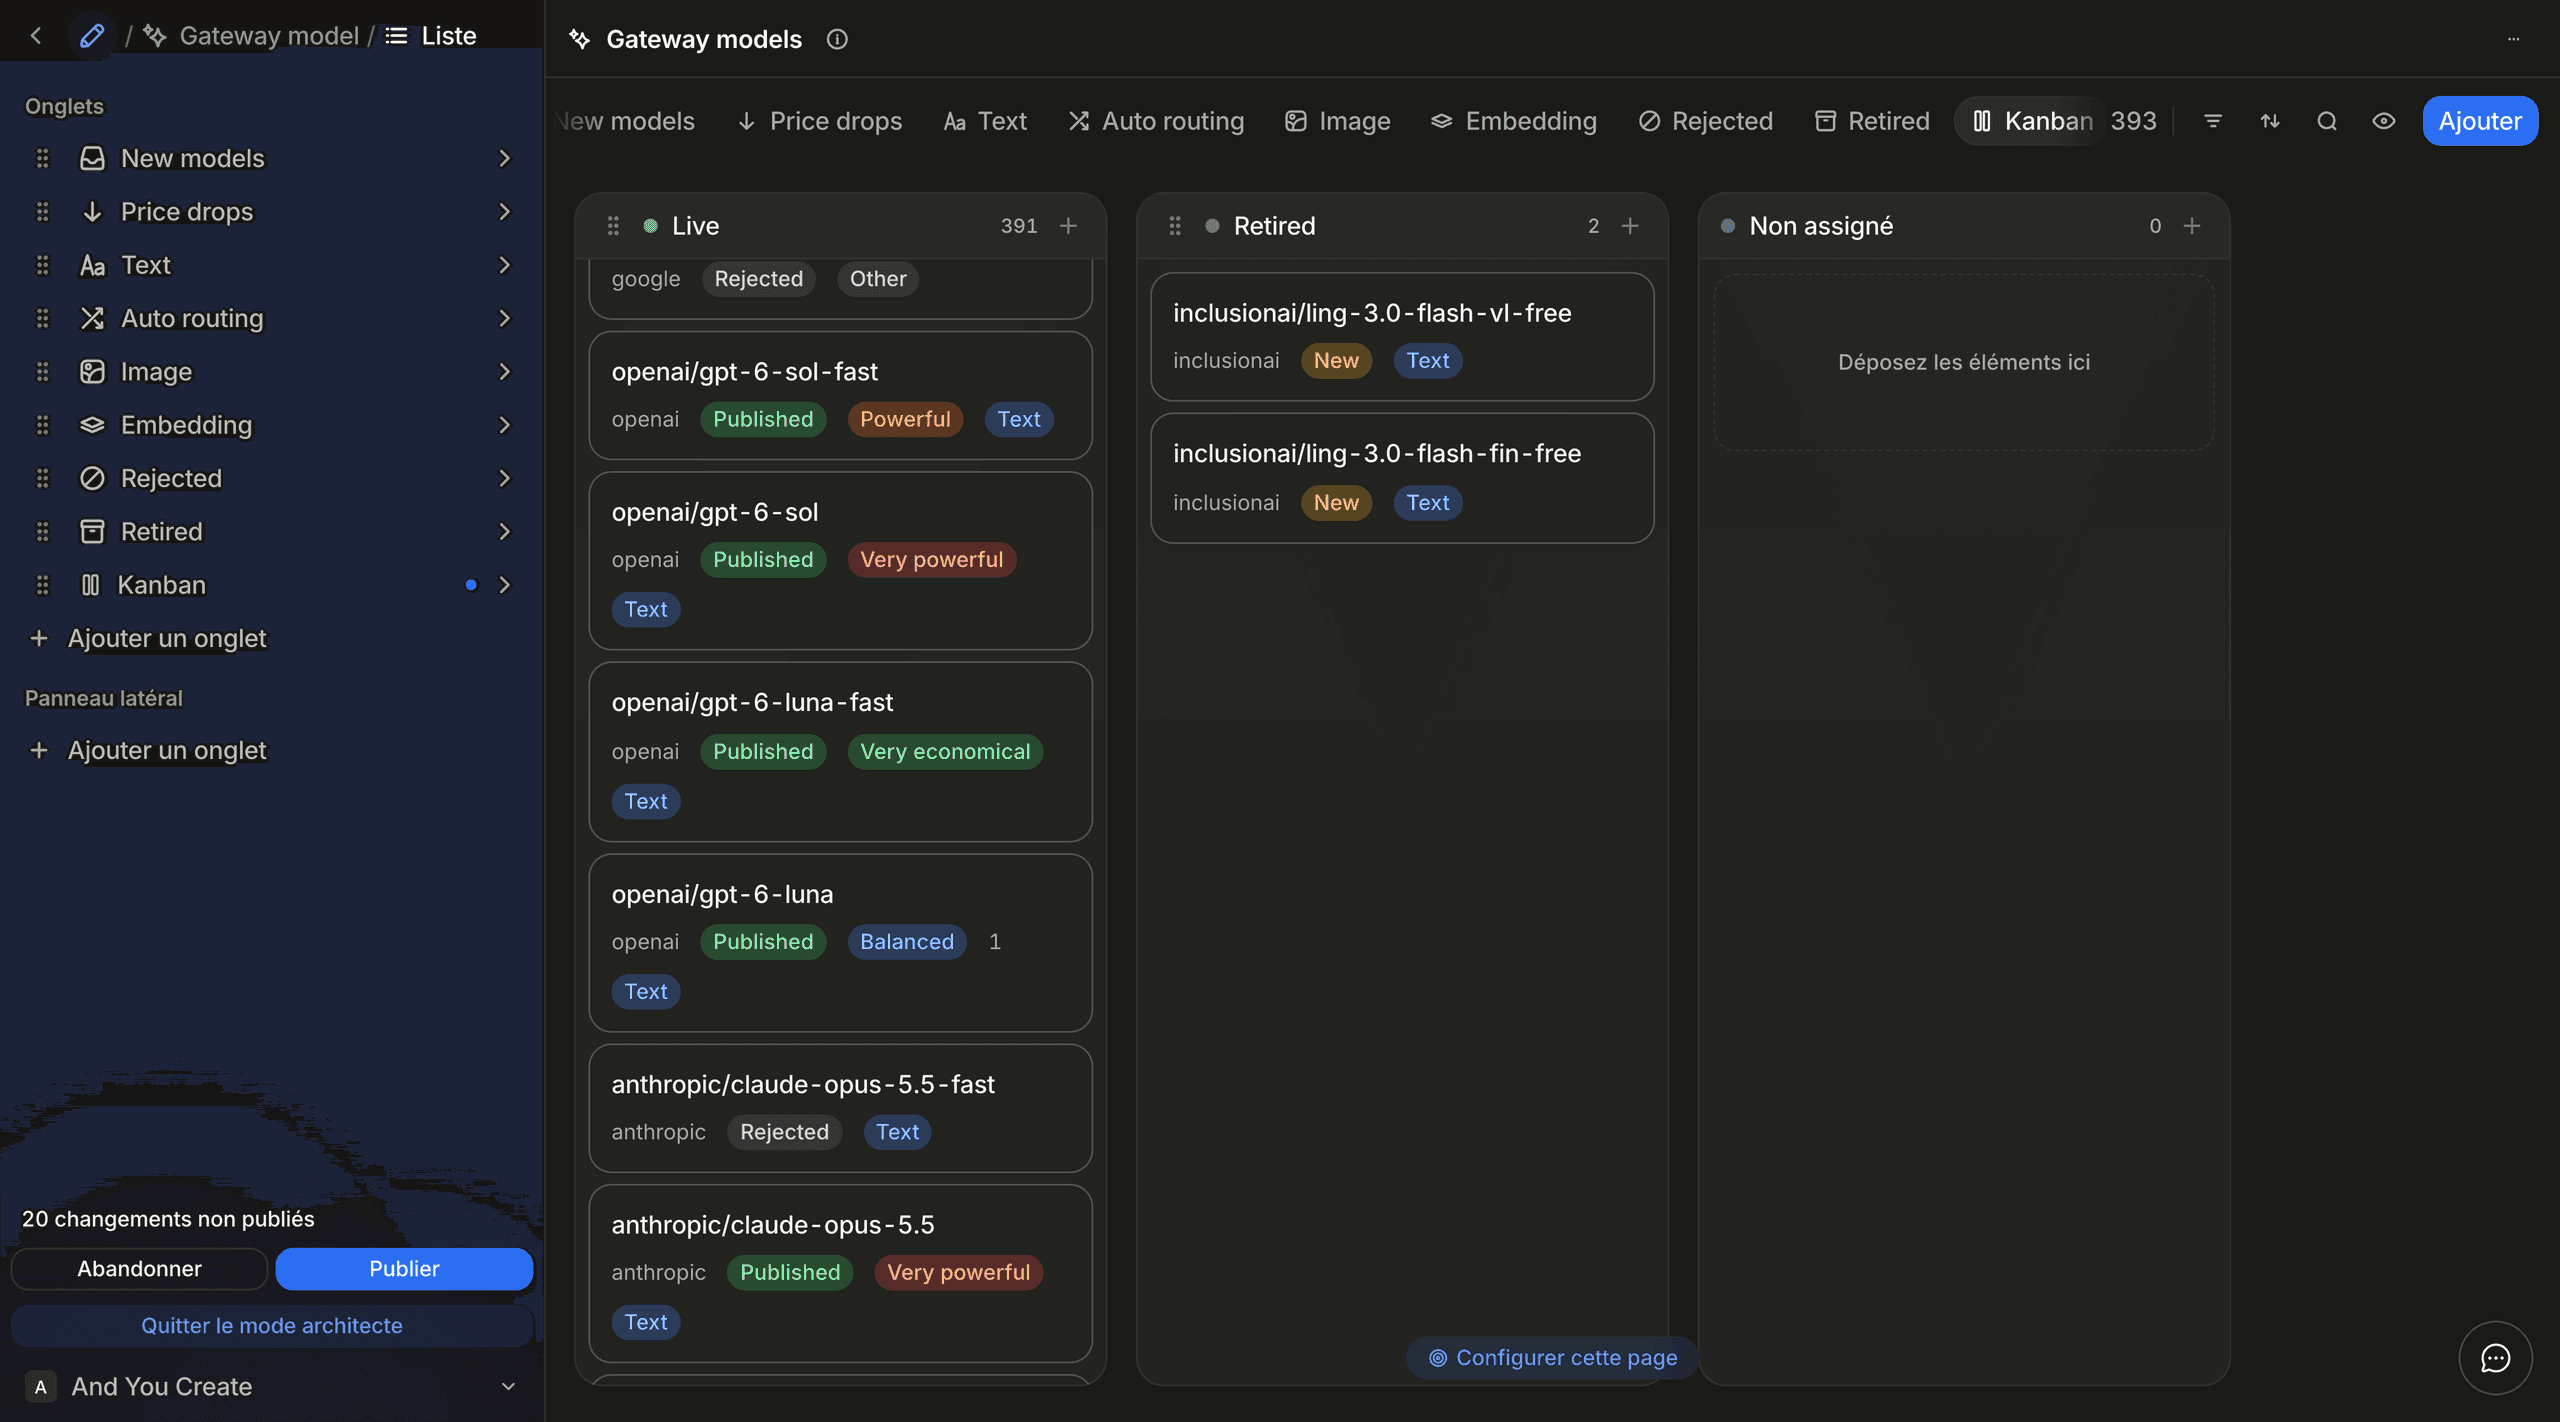
Task: Expand the Price drops sidebar chevron
Action: coord(504,212)
